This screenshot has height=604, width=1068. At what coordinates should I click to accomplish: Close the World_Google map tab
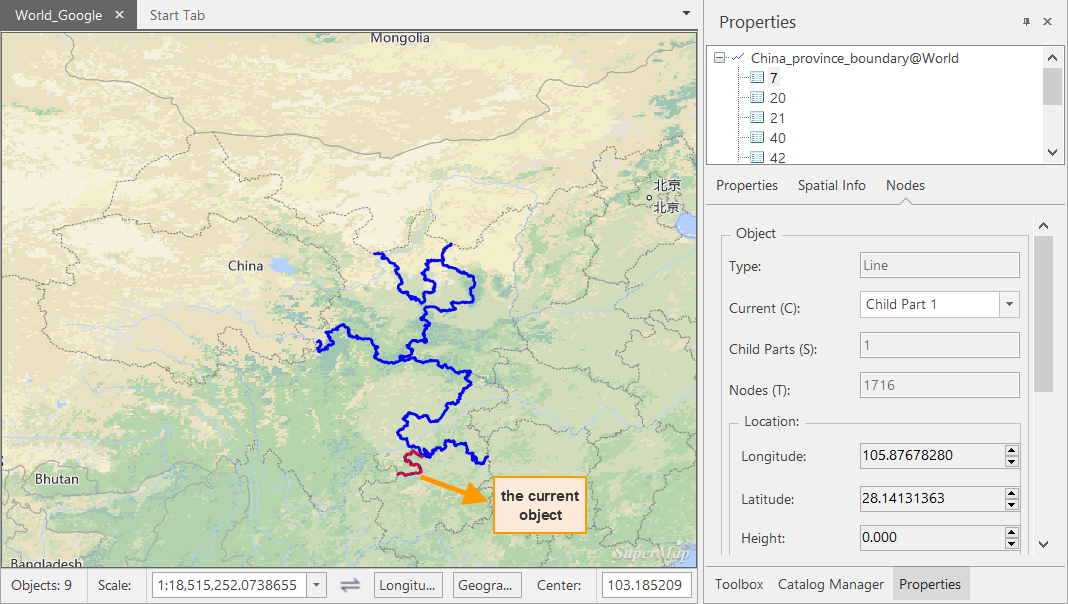[119, 15]
